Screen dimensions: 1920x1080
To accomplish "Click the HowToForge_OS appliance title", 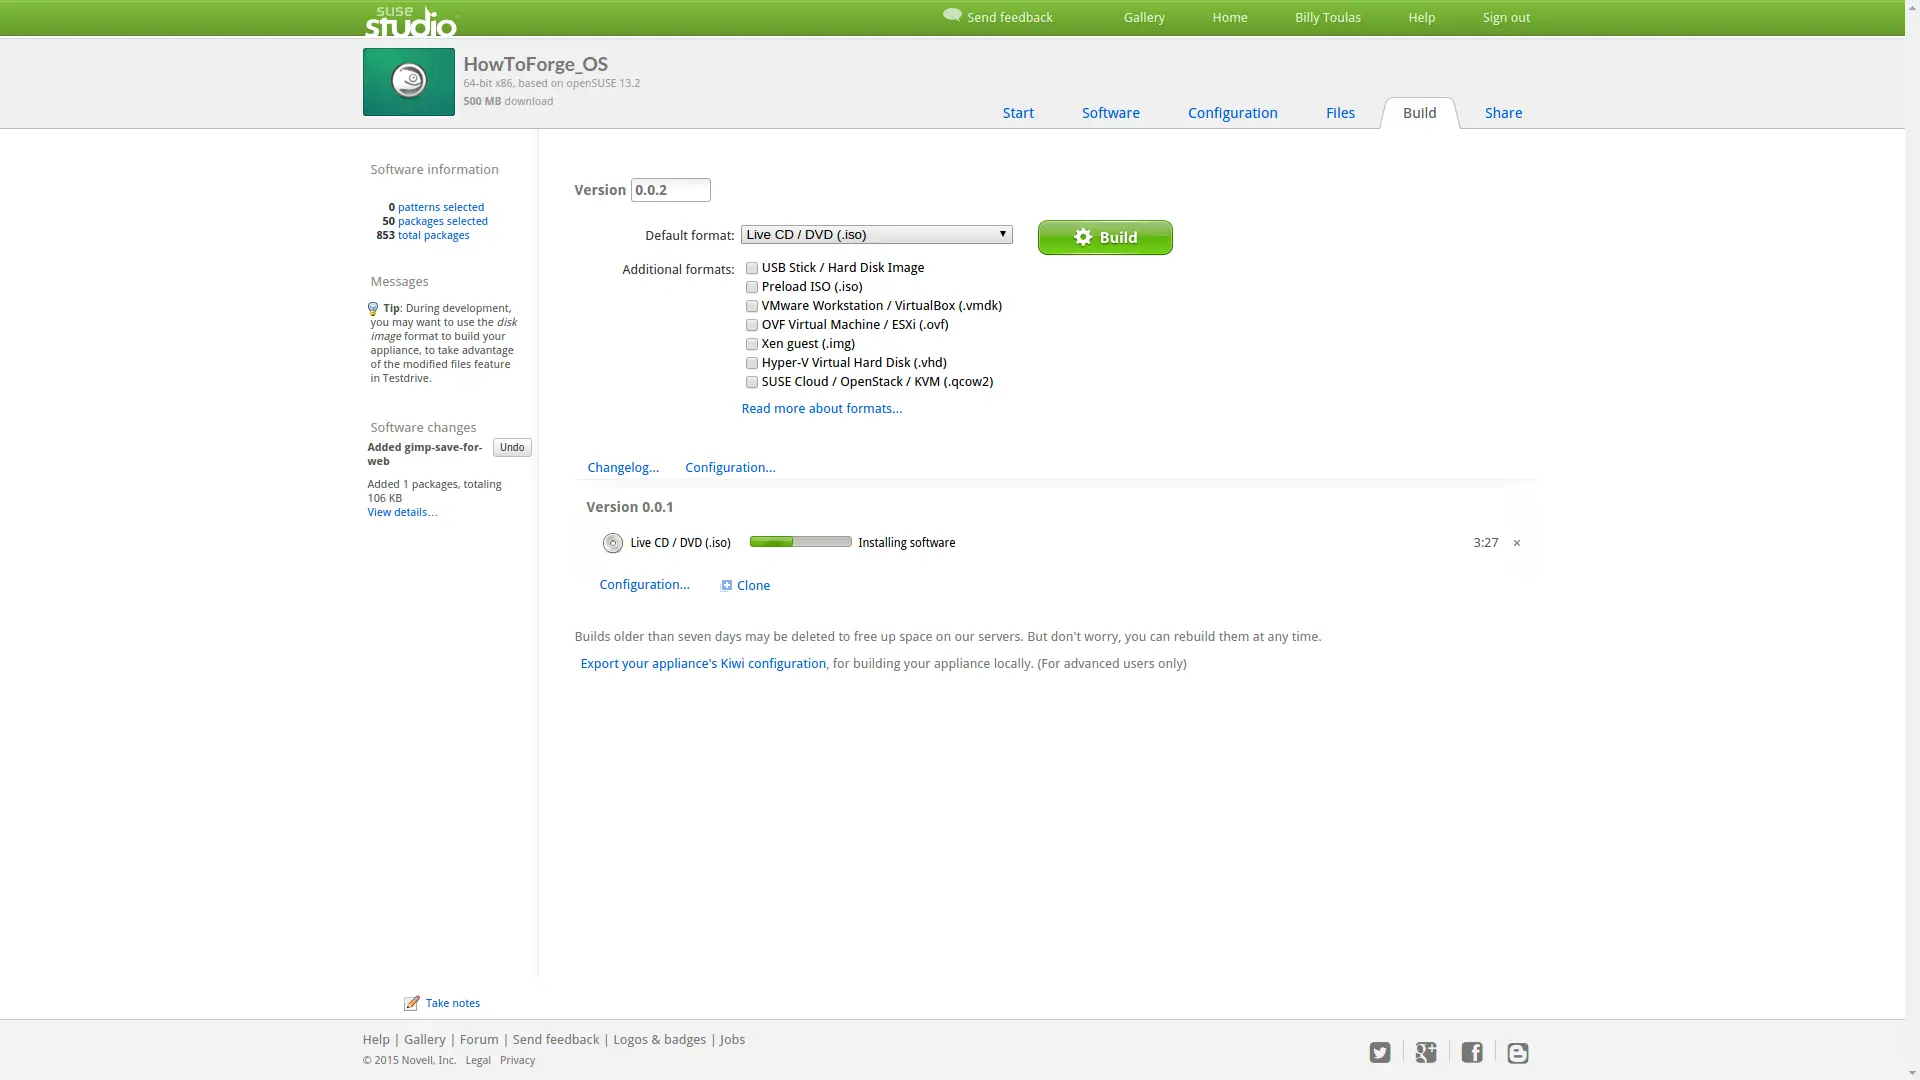I will 536,64.
